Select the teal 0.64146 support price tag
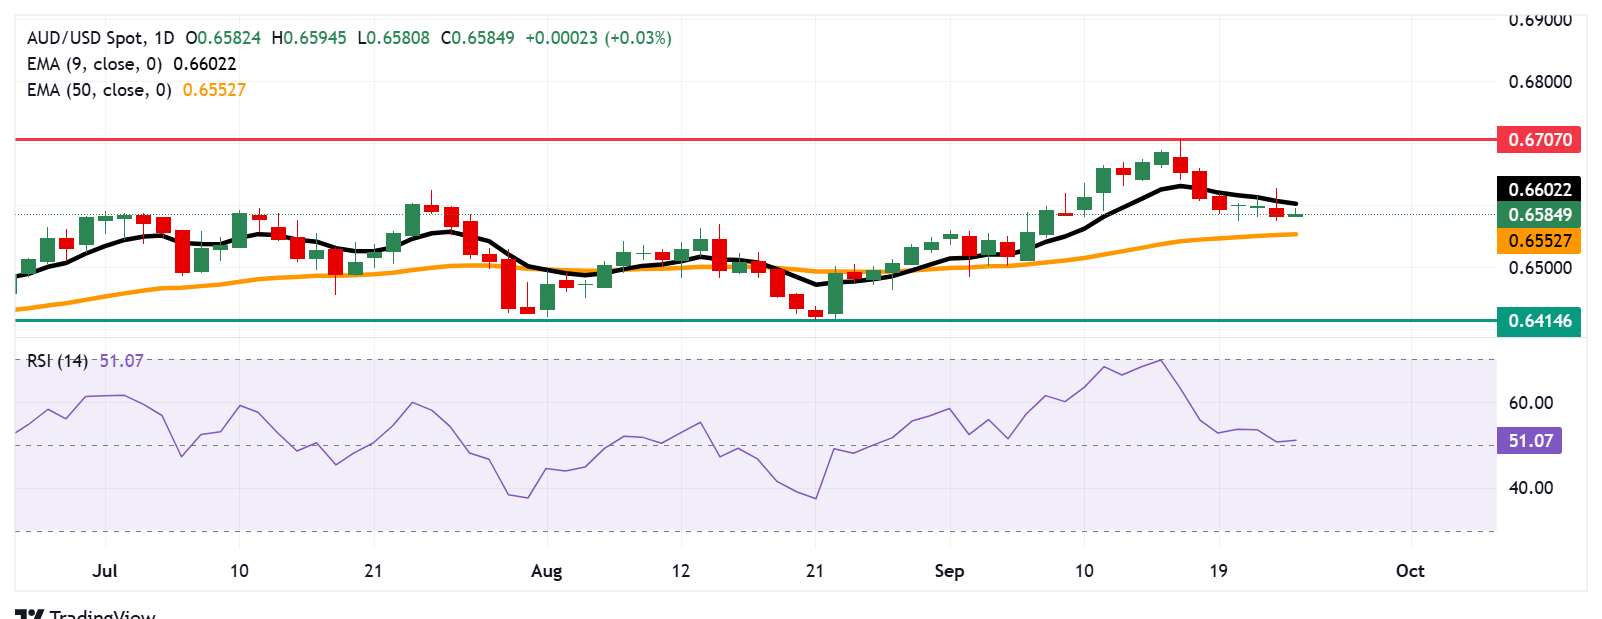 [1539, 321]
